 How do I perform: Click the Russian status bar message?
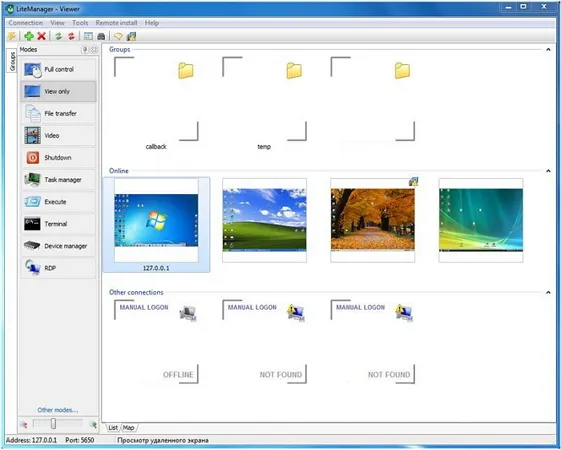pyautogui.click(x=163, y=440)
